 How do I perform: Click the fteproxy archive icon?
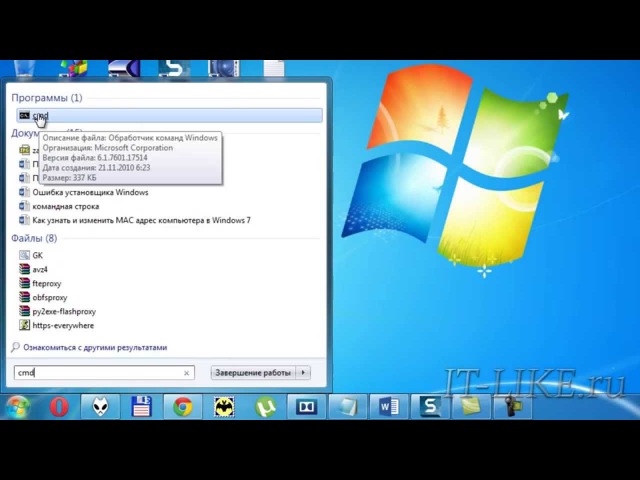click(24, 283)
